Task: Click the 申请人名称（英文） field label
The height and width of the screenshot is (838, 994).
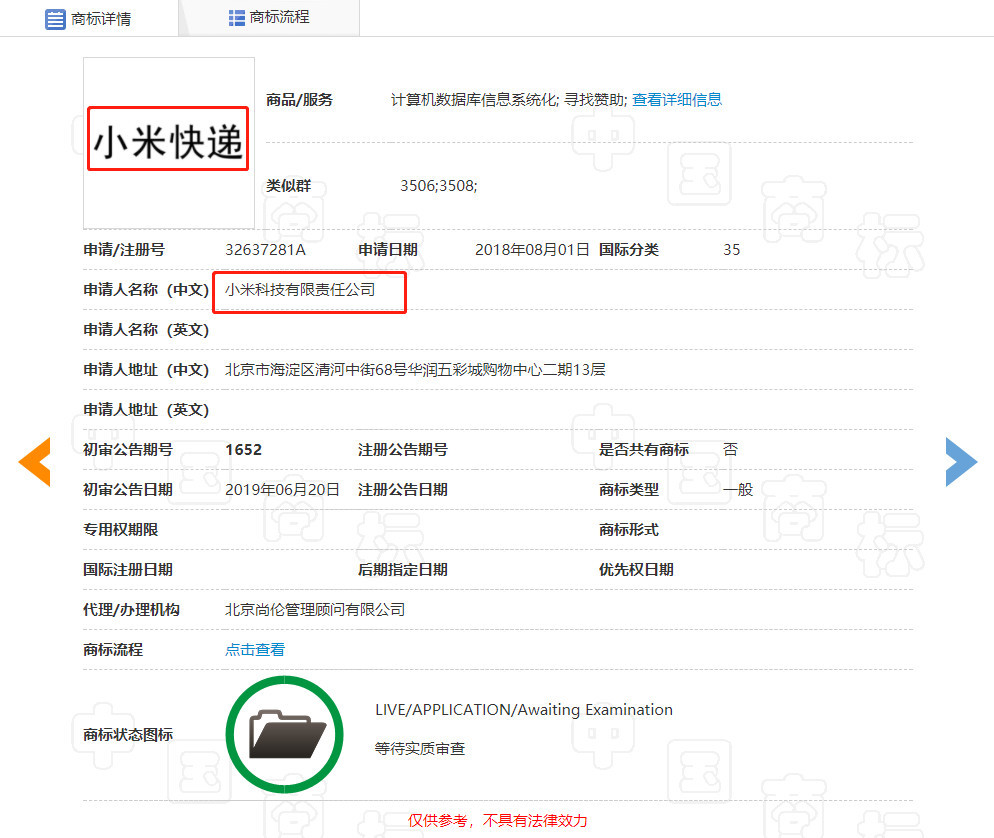Action: click(x=146, y=330)
